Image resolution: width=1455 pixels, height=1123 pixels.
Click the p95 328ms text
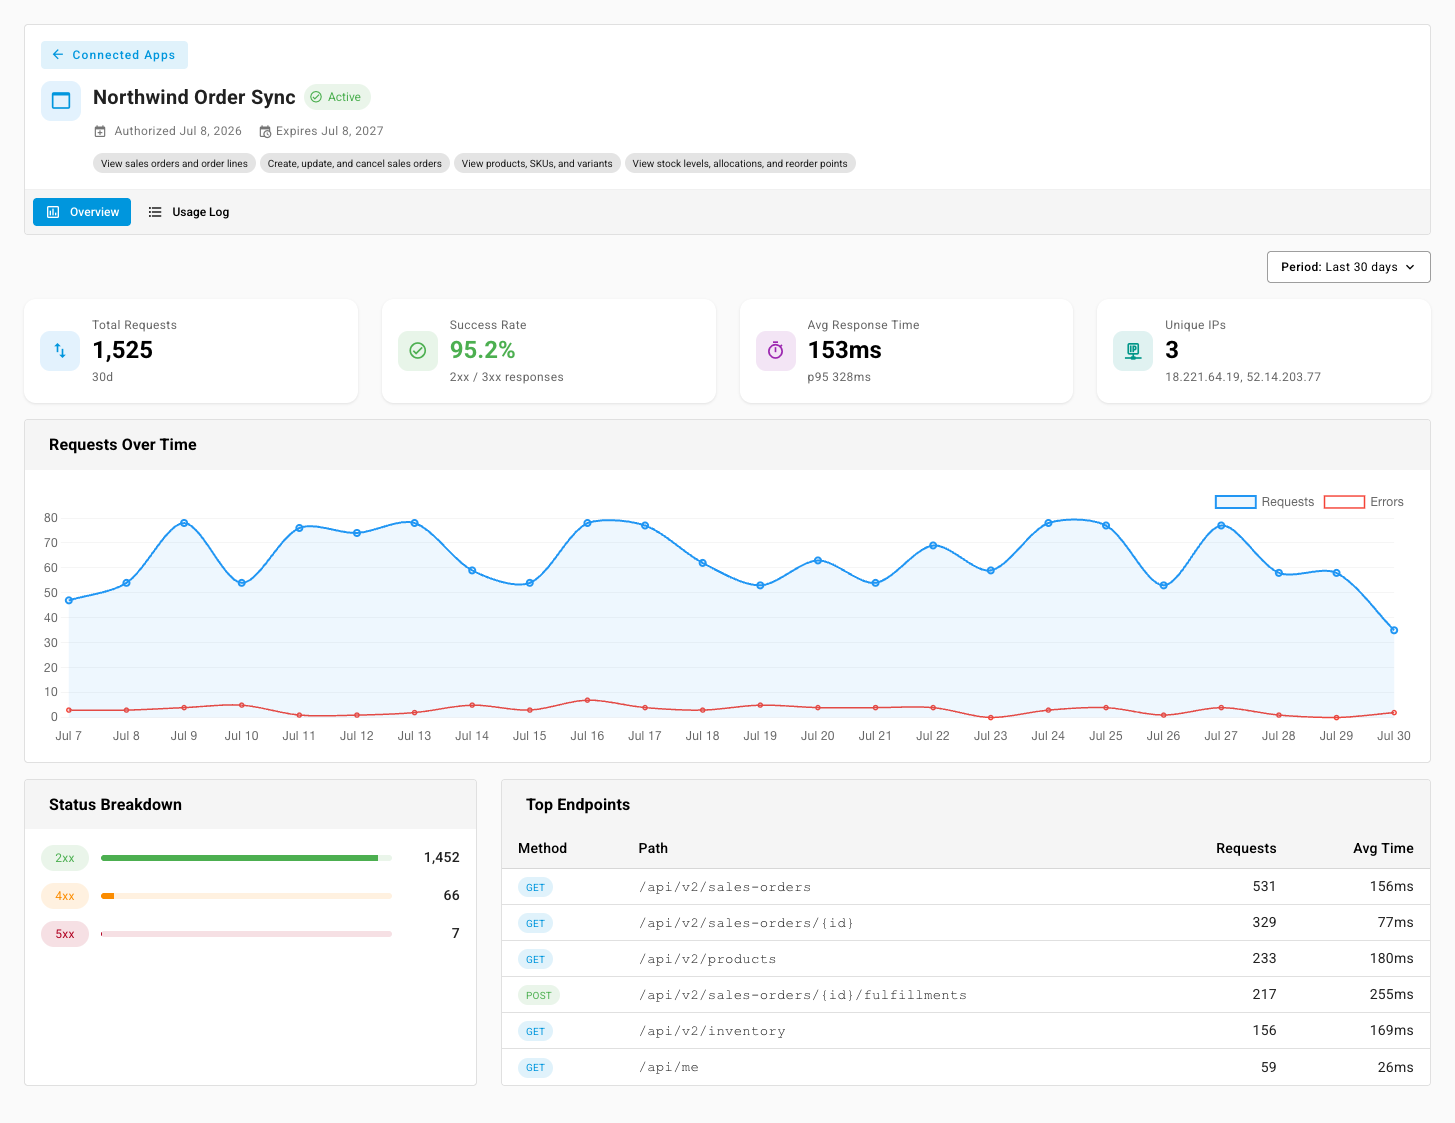tap(839, 377)
